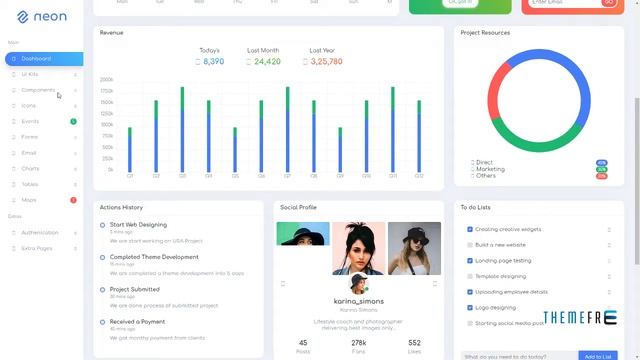This screenshot has height=360, width=640.
Task: Expand the Forms submenu arrow
Action: (75, 138)
